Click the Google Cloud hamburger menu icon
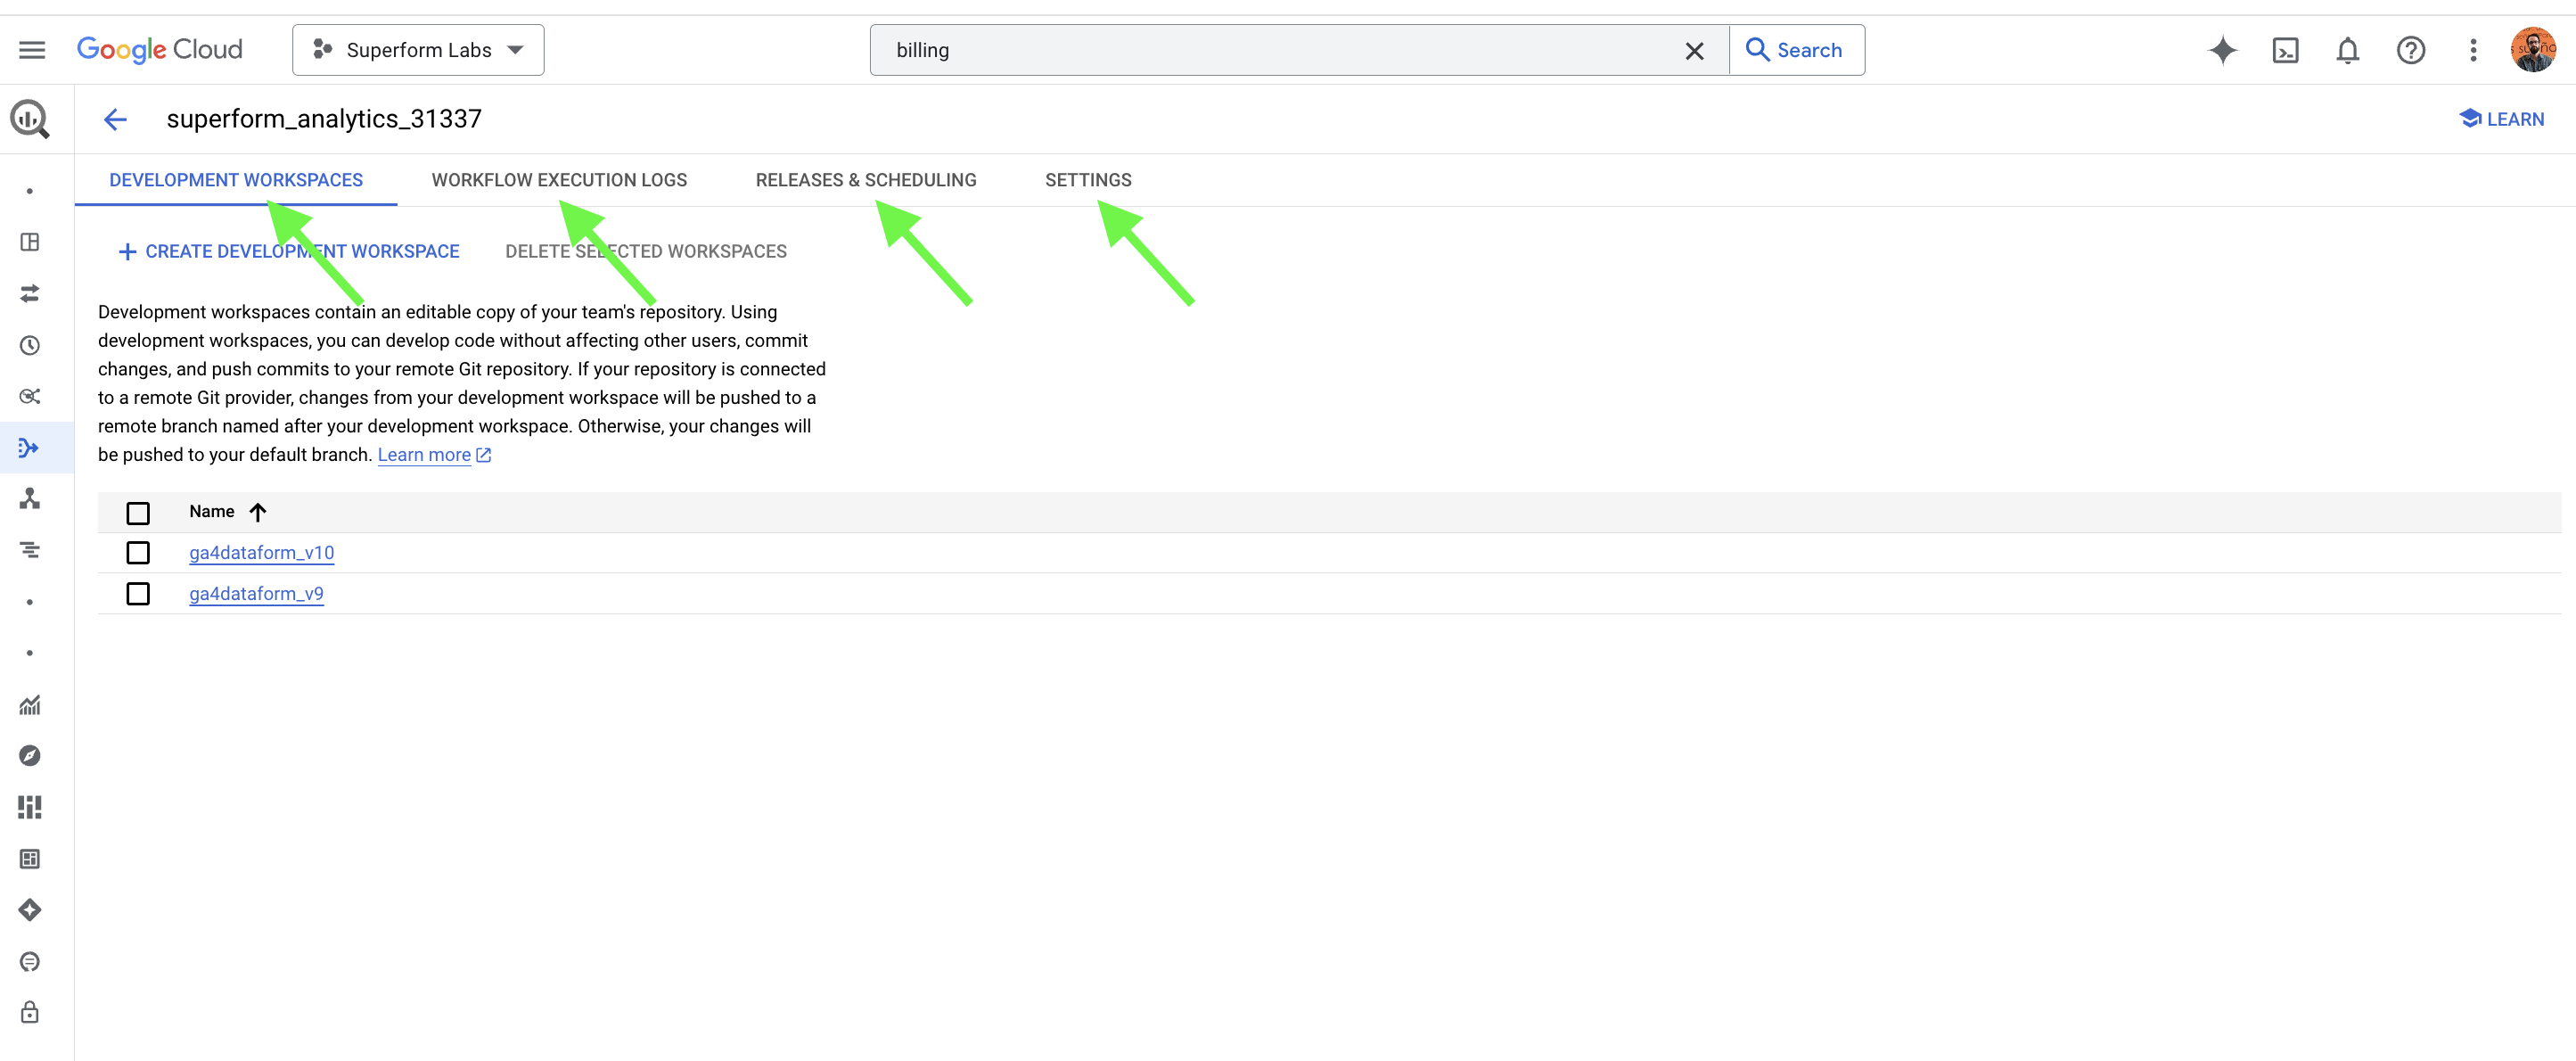 33,49
